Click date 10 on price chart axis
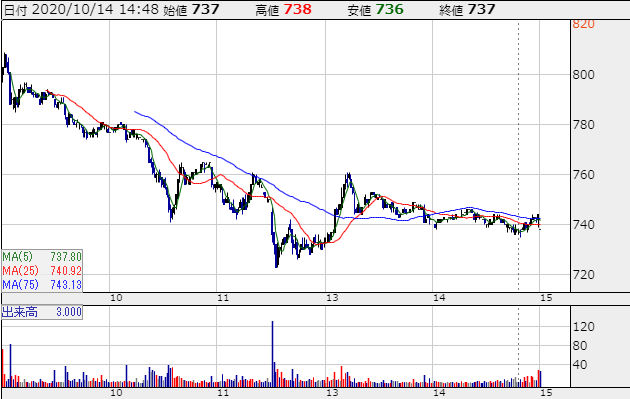The image size is (630, 399). click(x=116, y=298)
